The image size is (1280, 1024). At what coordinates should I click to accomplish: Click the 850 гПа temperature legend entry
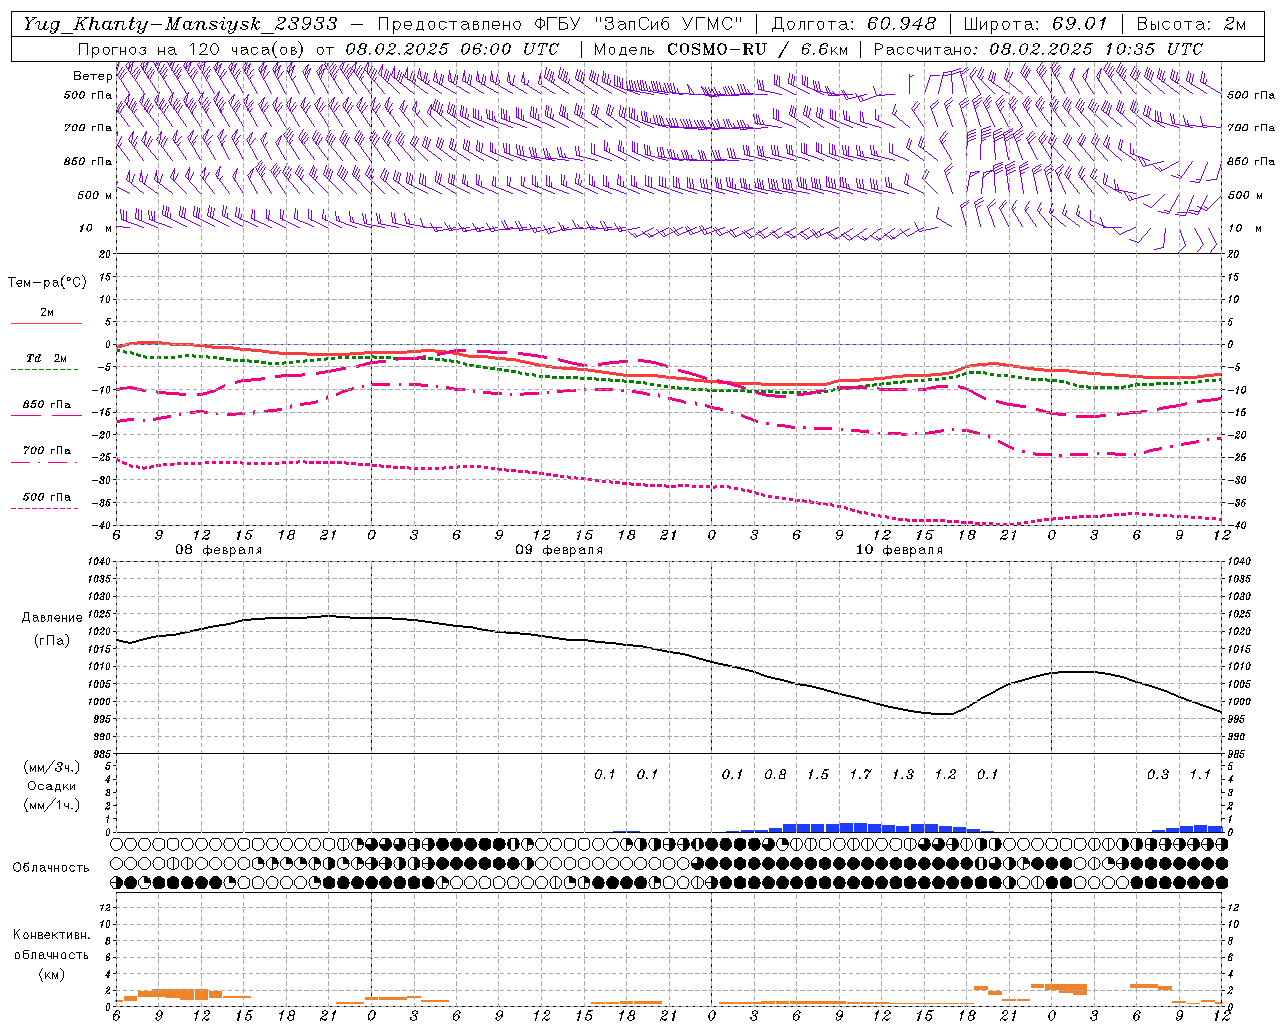point(46,406)
